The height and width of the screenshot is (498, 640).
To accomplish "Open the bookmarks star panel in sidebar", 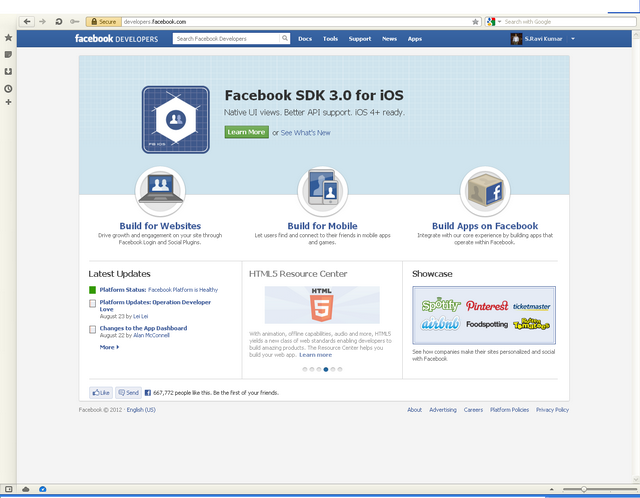I will (8, 38).
